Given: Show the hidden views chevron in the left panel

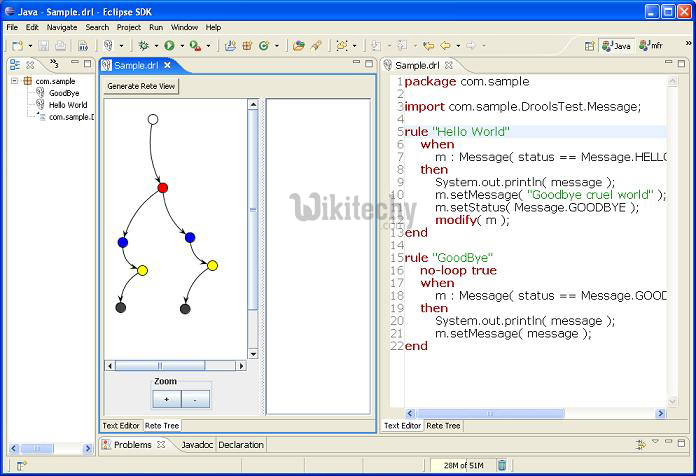Looking at the screenshot, I should coord(54,63).
